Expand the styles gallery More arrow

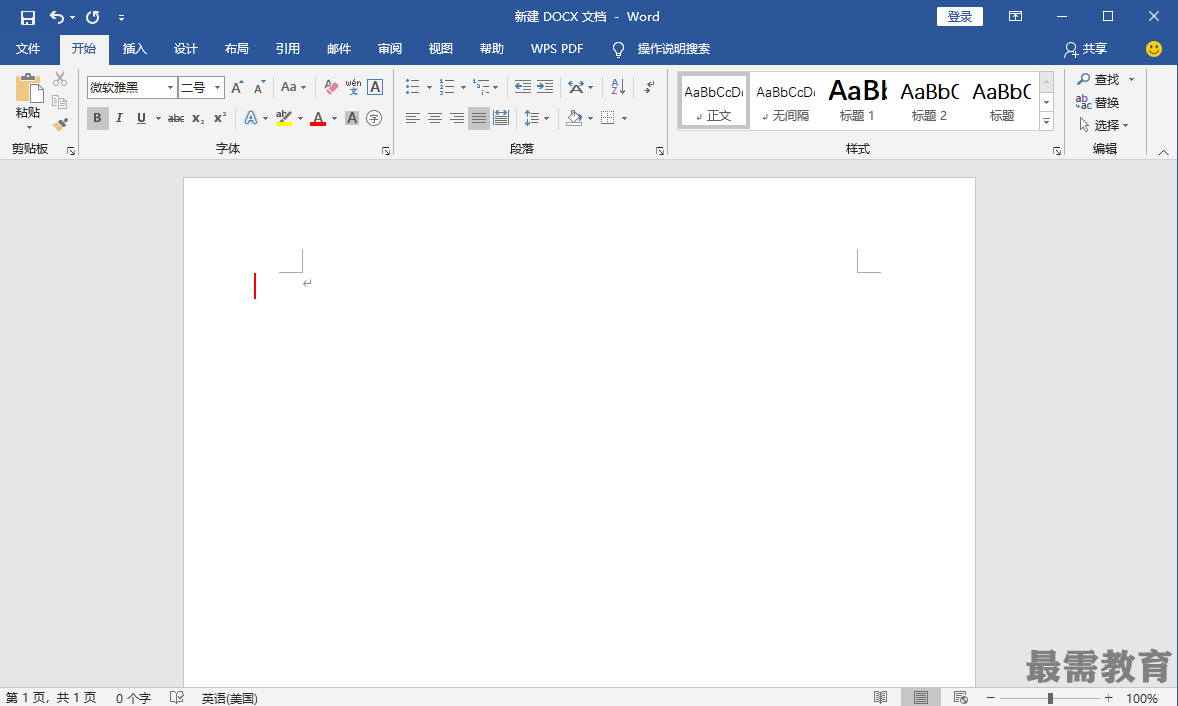[1047, 121]
